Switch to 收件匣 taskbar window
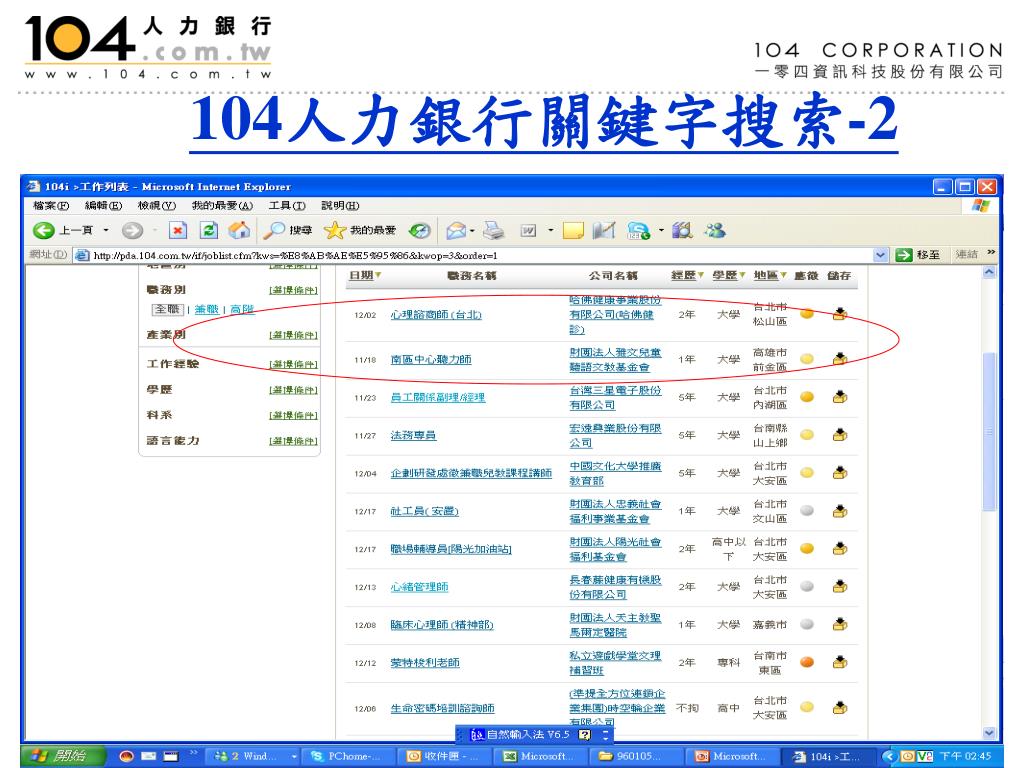 pos(443,756)
